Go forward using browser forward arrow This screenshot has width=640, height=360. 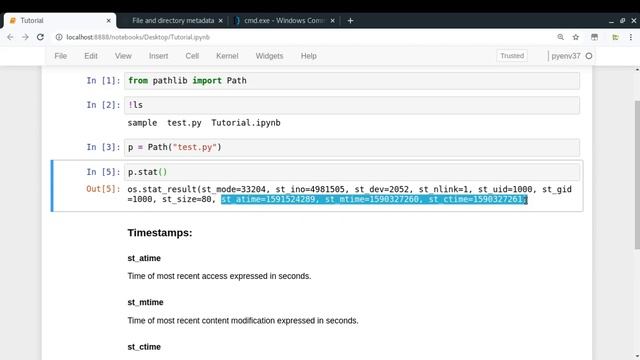(25, 37)
